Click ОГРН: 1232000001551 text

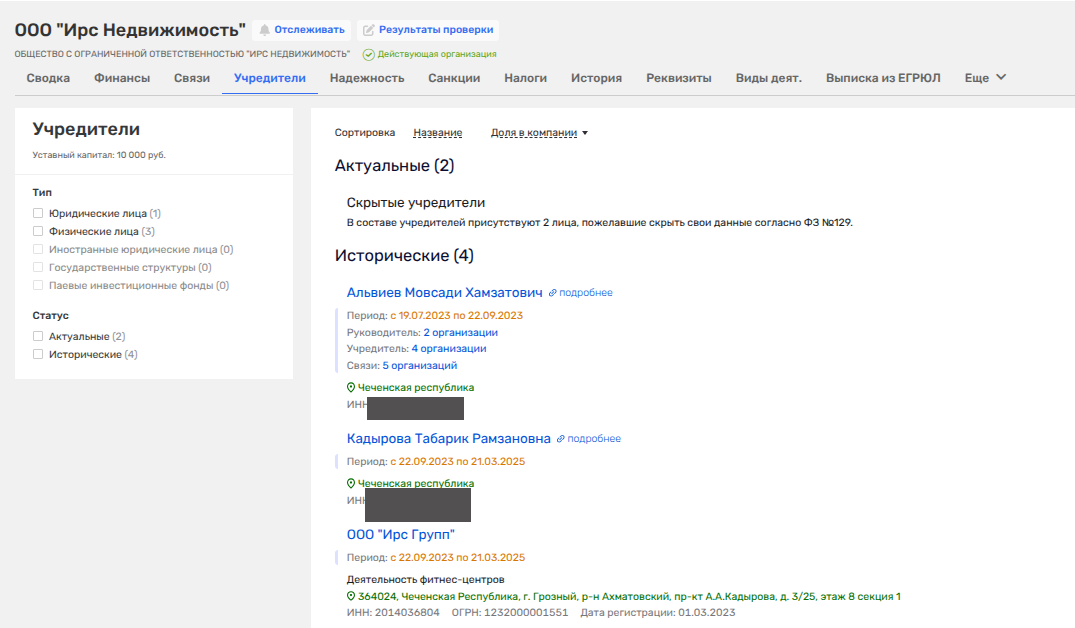(510, 612)
